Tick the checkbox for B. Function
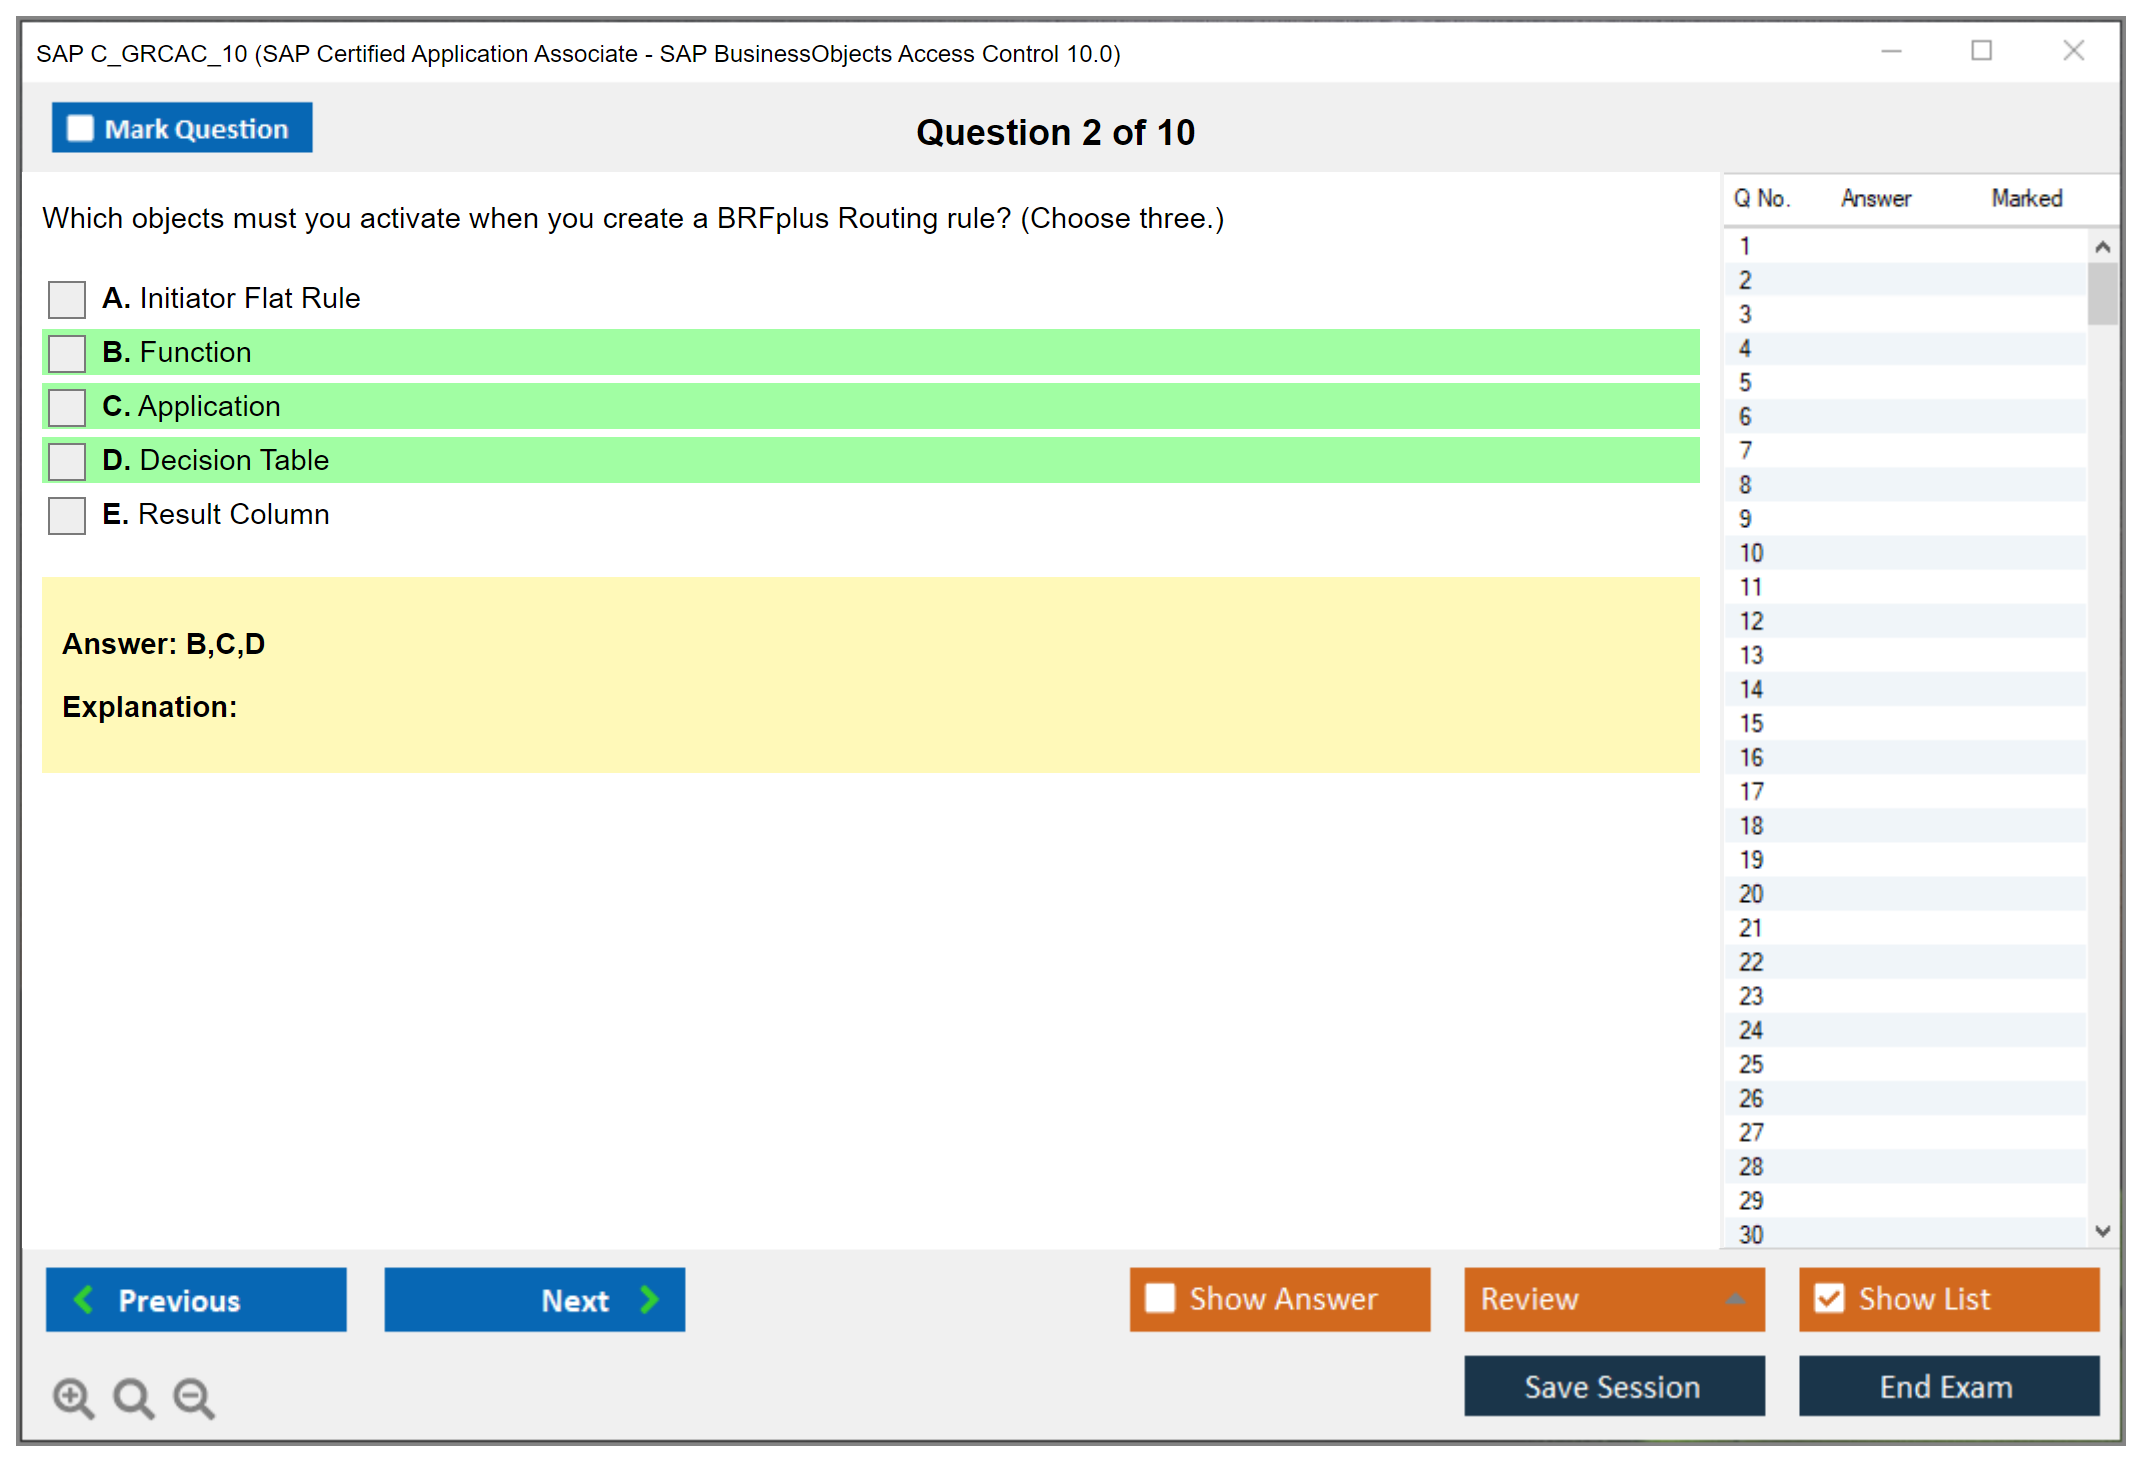Image resolution: width=2150 pixels, height=1470 pixels. pos(67,353)
